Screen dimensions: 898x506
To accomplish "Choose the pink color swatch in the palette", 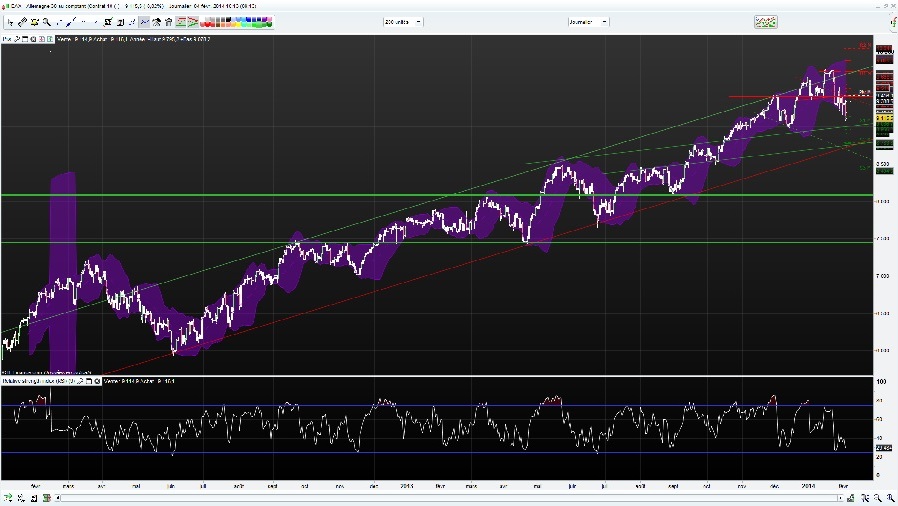I will [x=269, y=19].
